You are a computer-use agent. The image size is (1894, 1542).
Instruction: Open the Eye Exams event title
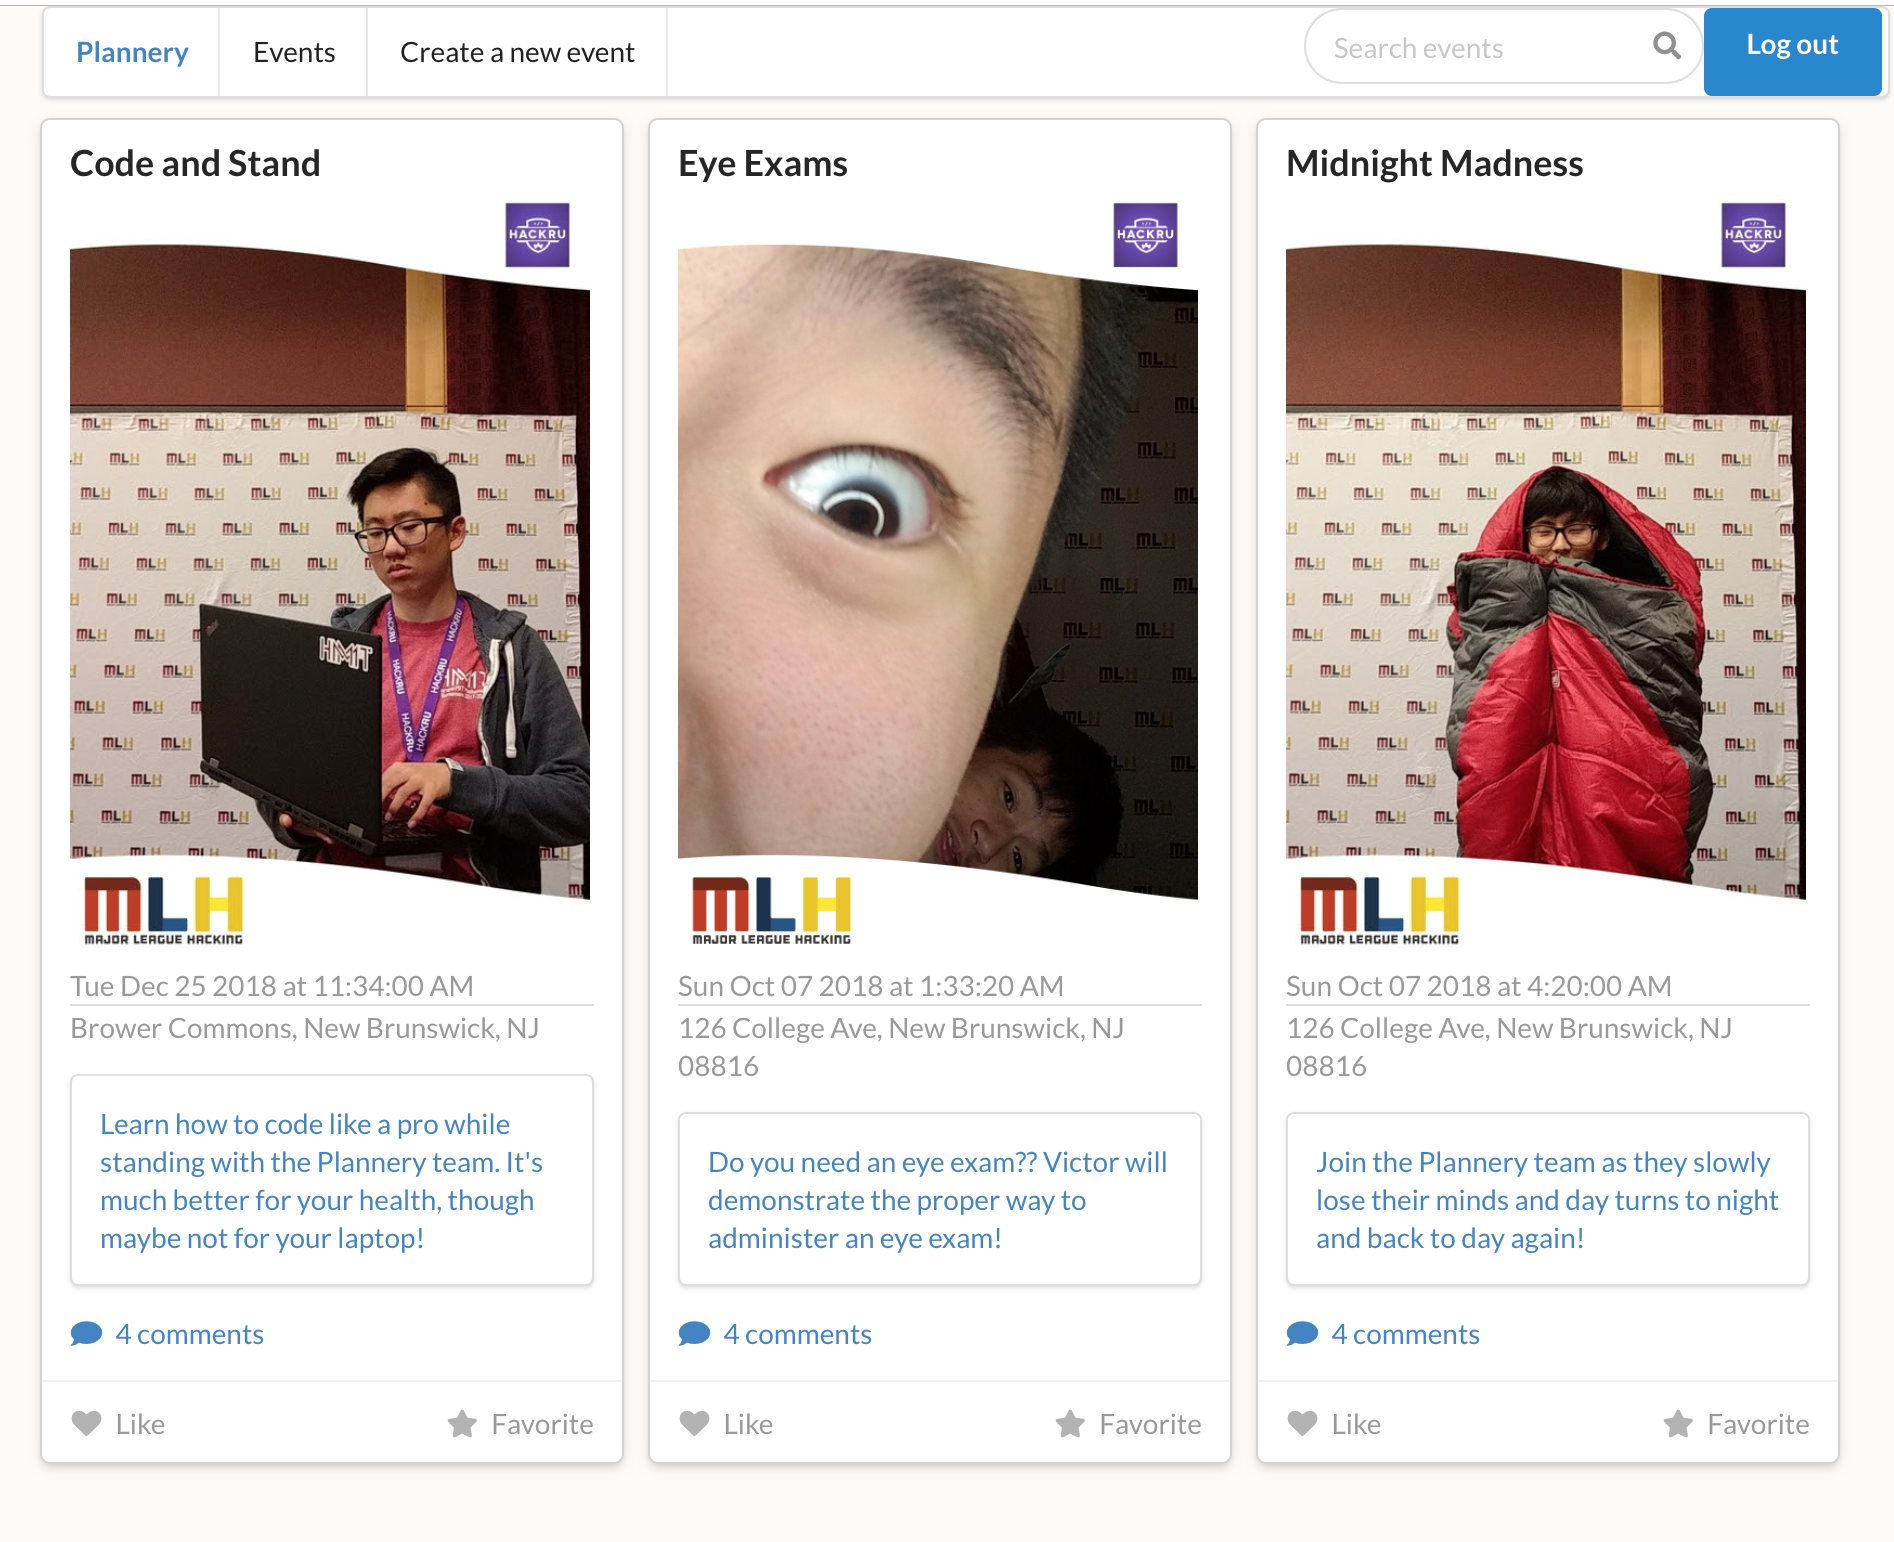point(763,163)
